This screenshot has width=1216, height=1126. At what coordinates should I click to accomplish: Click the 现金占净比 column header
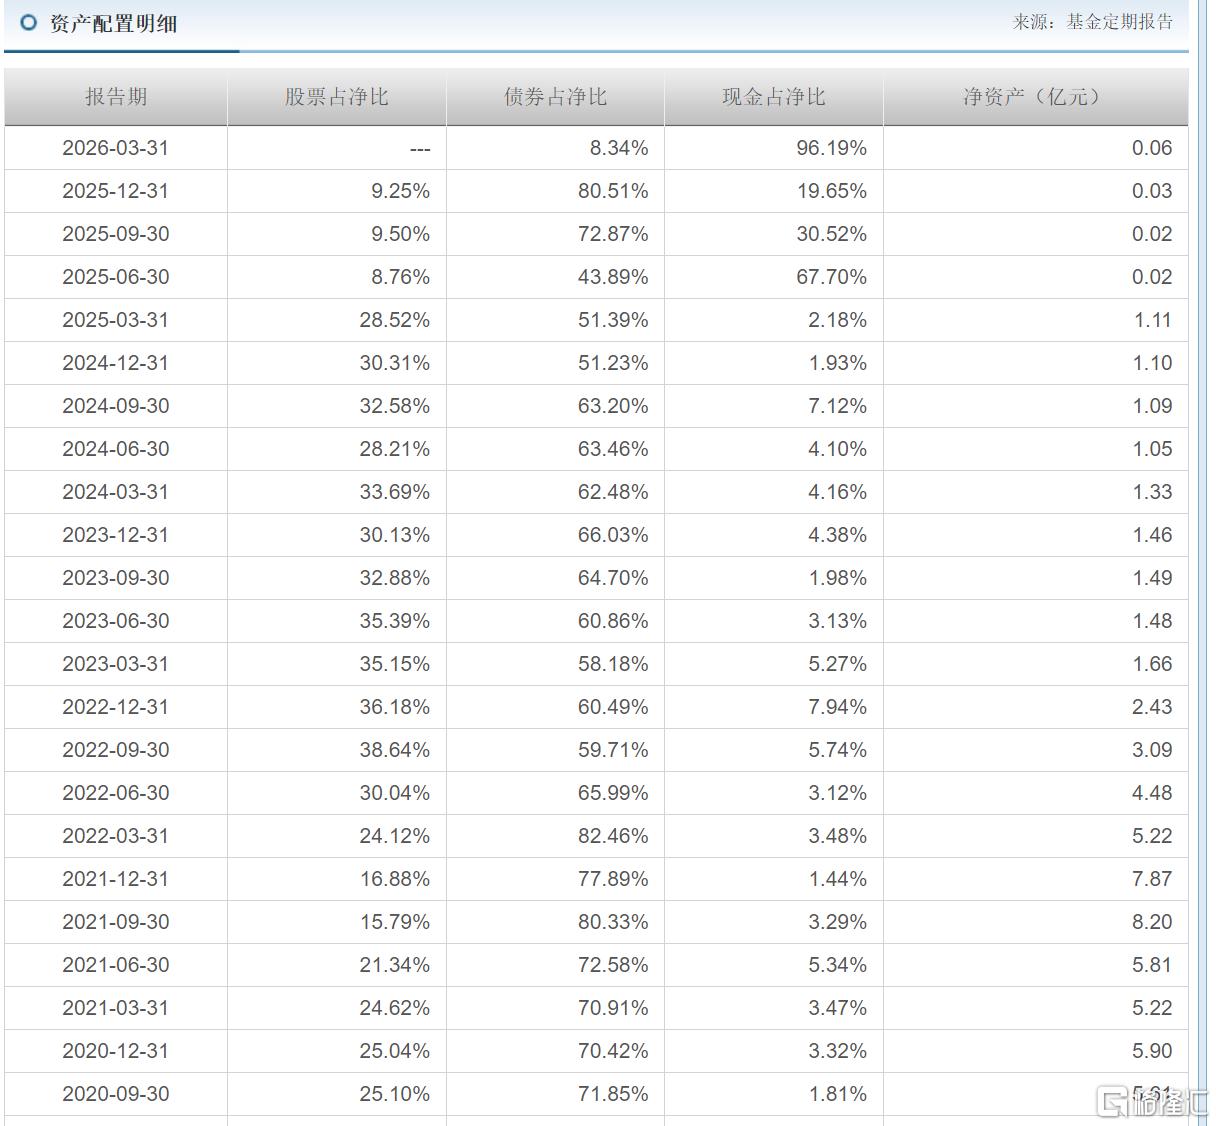(x=774, y=97)
